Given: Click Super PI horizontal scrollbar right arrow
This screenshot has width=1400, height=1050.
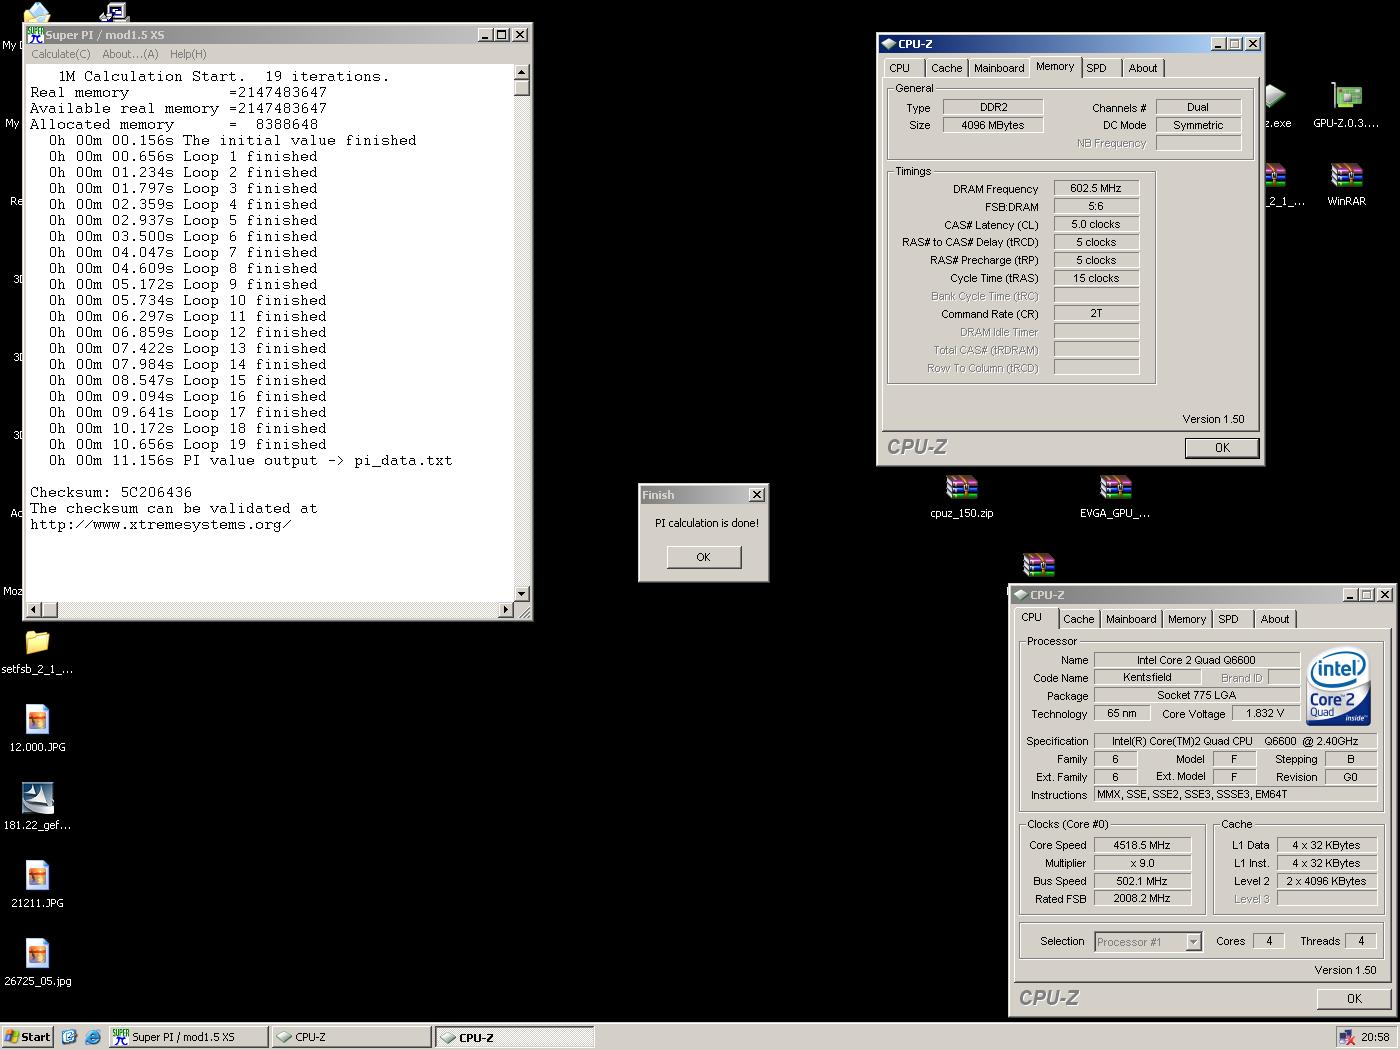Looking at the screenshot, I should coord(506,609).
